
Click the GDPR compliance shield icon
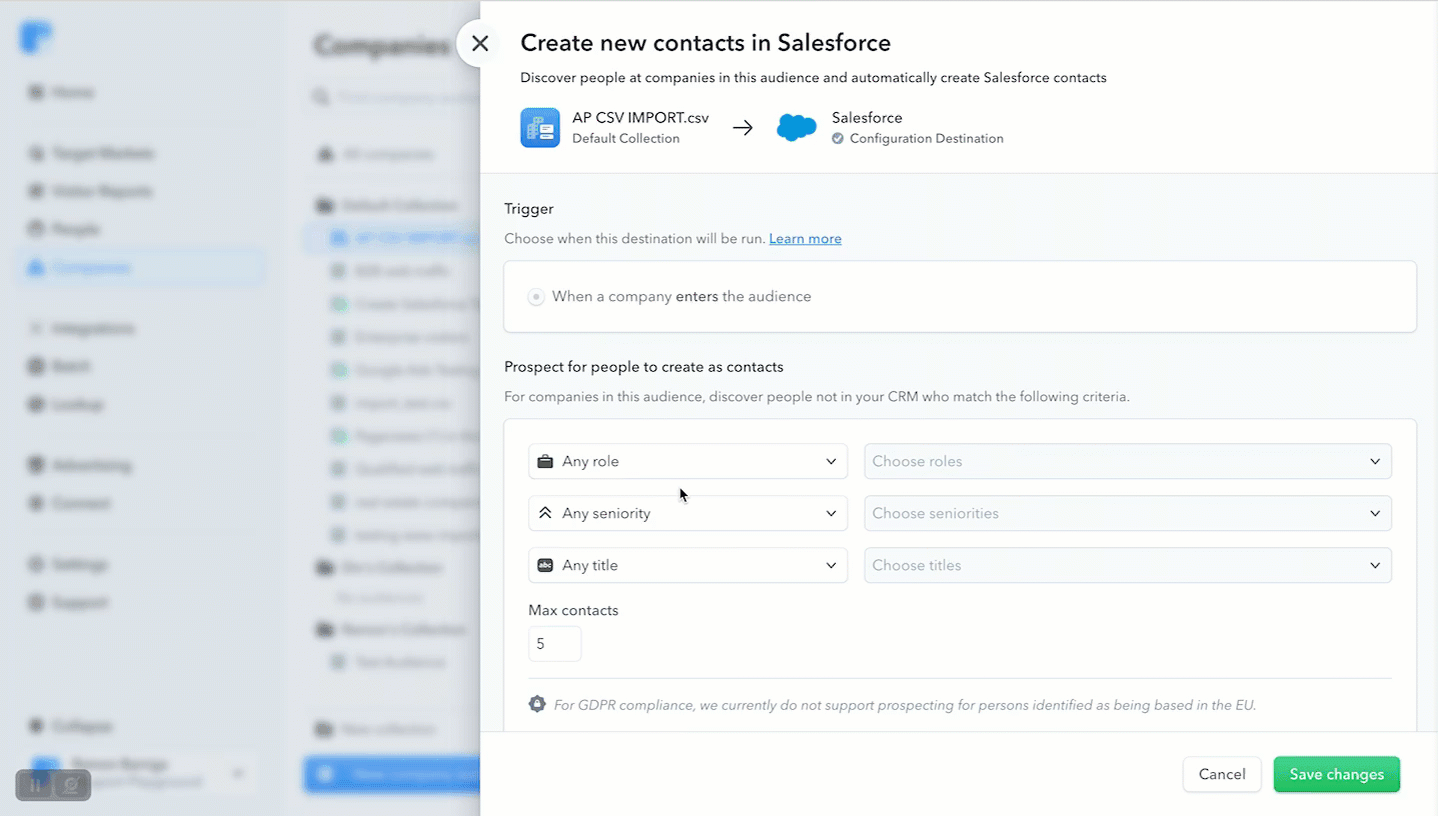tap(537, 704)
